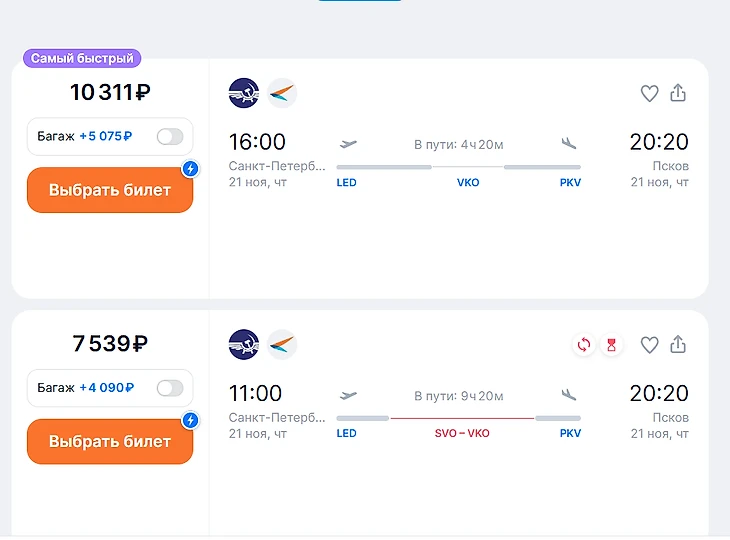
Task: Share the 7 539₽ ticket
Action: tap(678, 344)
